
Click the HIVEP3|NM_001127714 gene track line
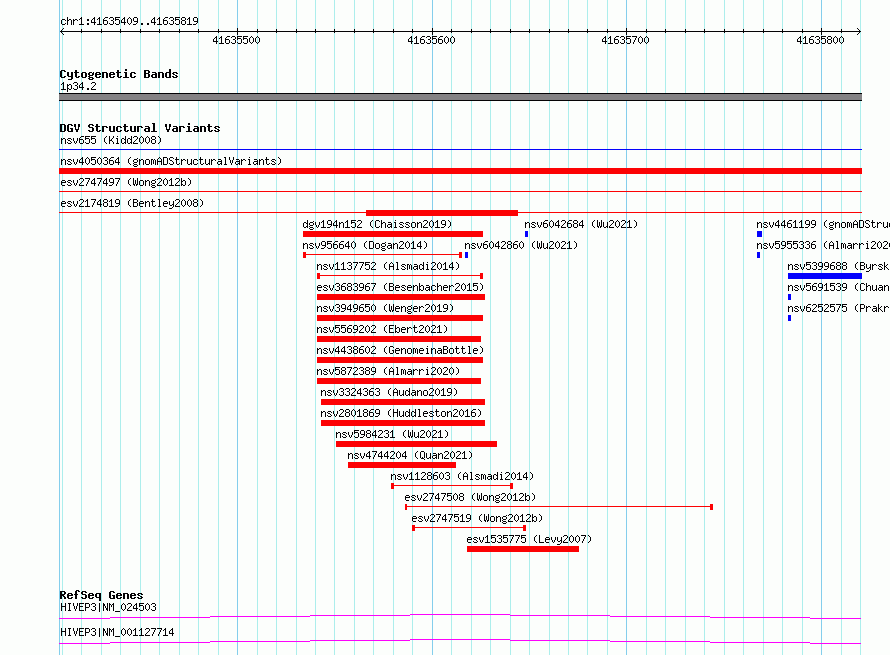click(460, 640)
